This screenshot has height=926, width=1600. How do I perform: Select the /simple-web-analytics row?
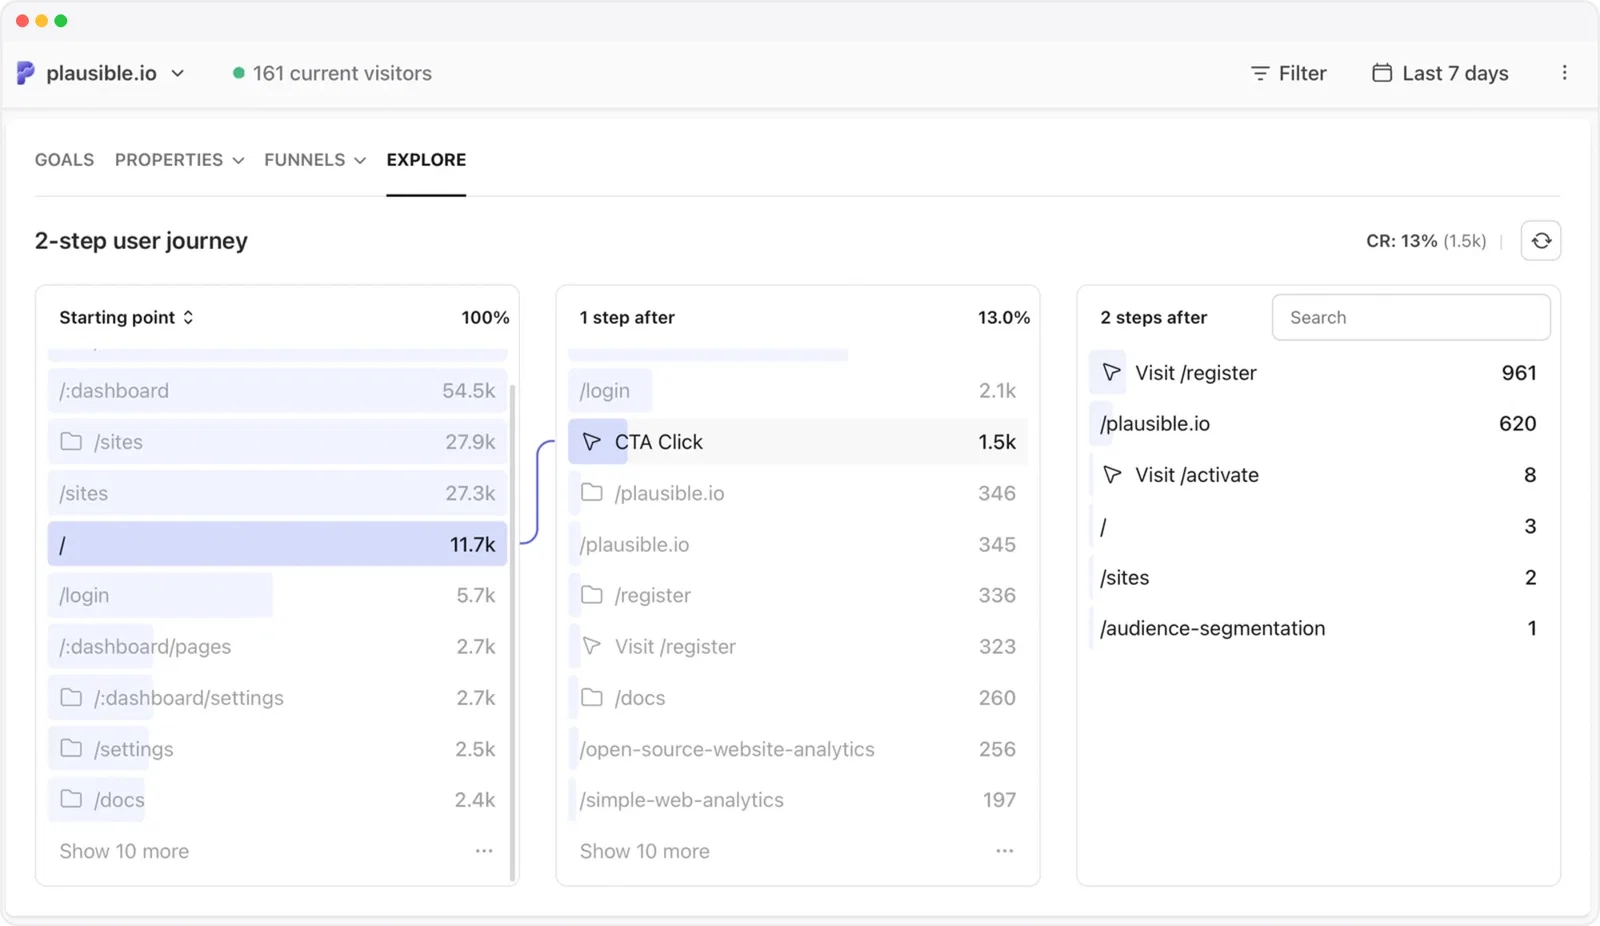(797, 800)
